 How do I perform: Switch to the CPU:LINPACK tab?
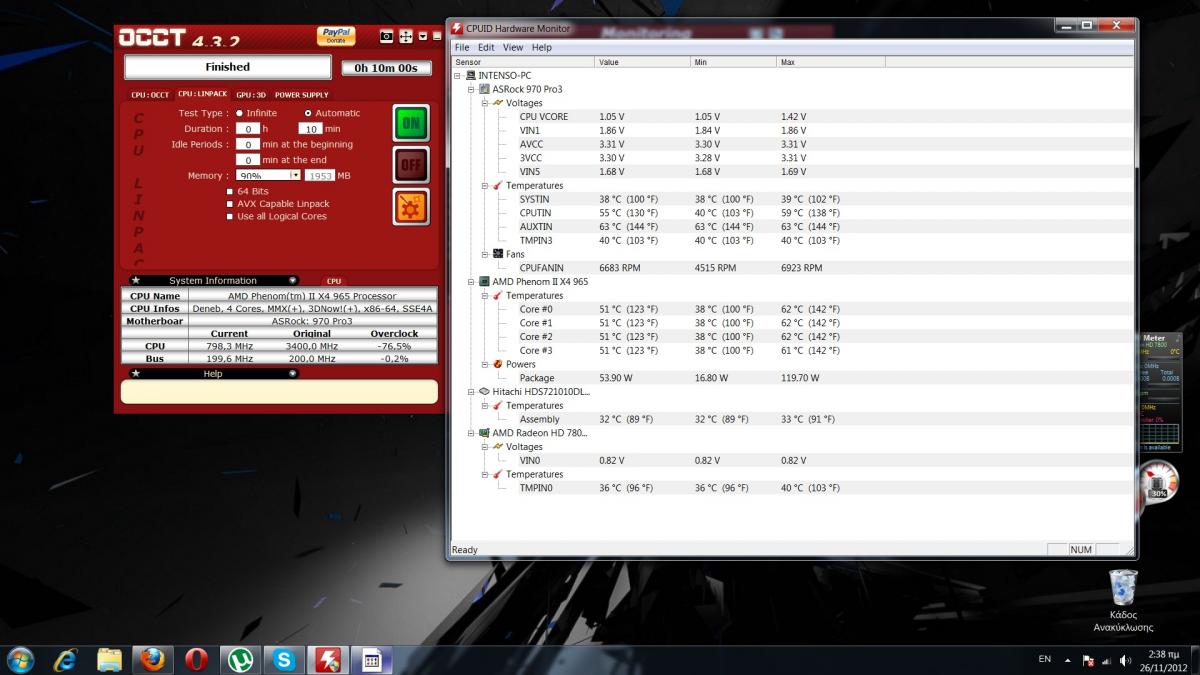pyautogui.click(x=203, y=95)
